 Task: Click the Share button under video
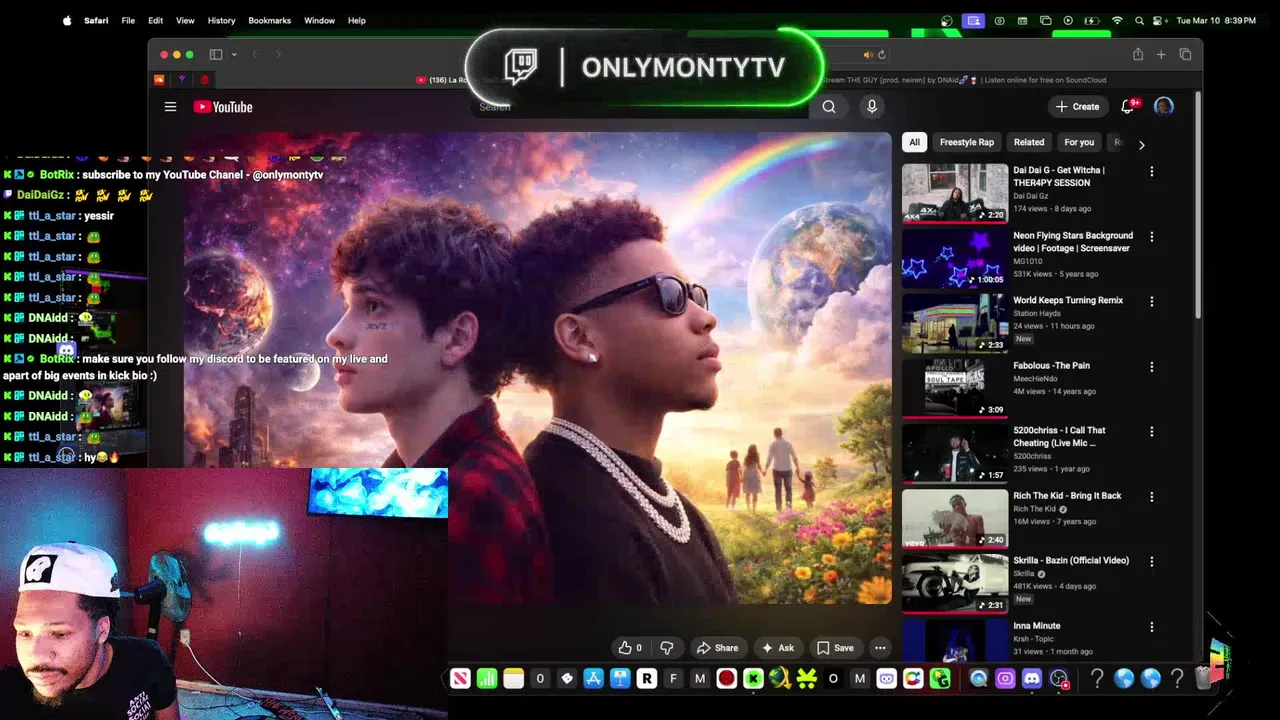pos(717,648)
